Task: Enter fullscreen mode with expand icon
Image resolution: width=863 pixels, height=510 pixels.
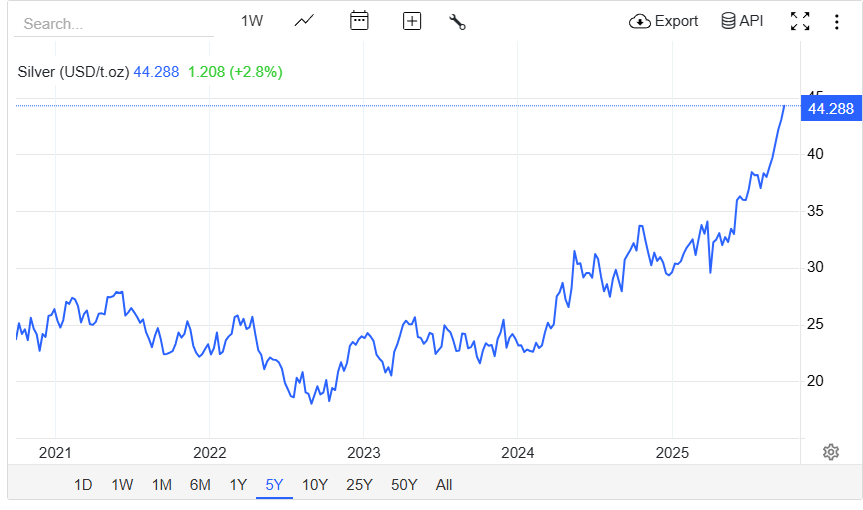Action: click(x=800, y=21)
